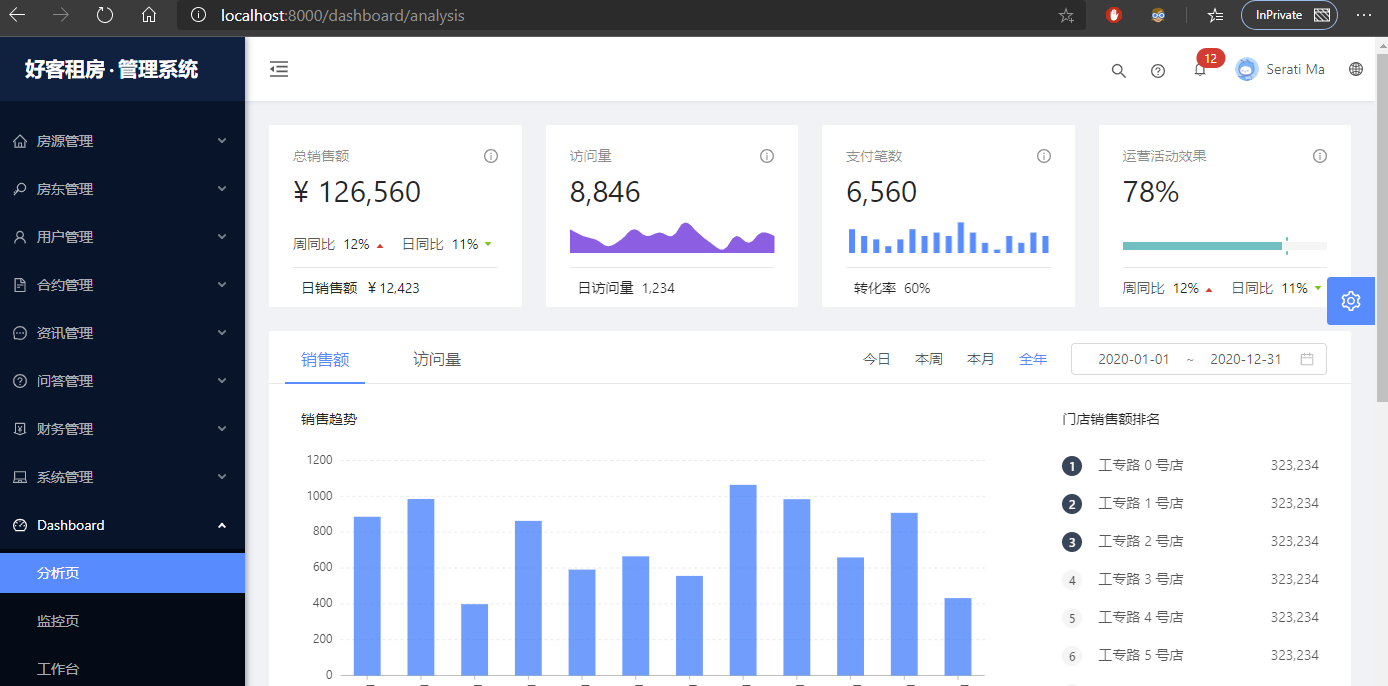The image size is (1388, 686).
Task: Open the Serati Ma user menu
Action: 1280,69
